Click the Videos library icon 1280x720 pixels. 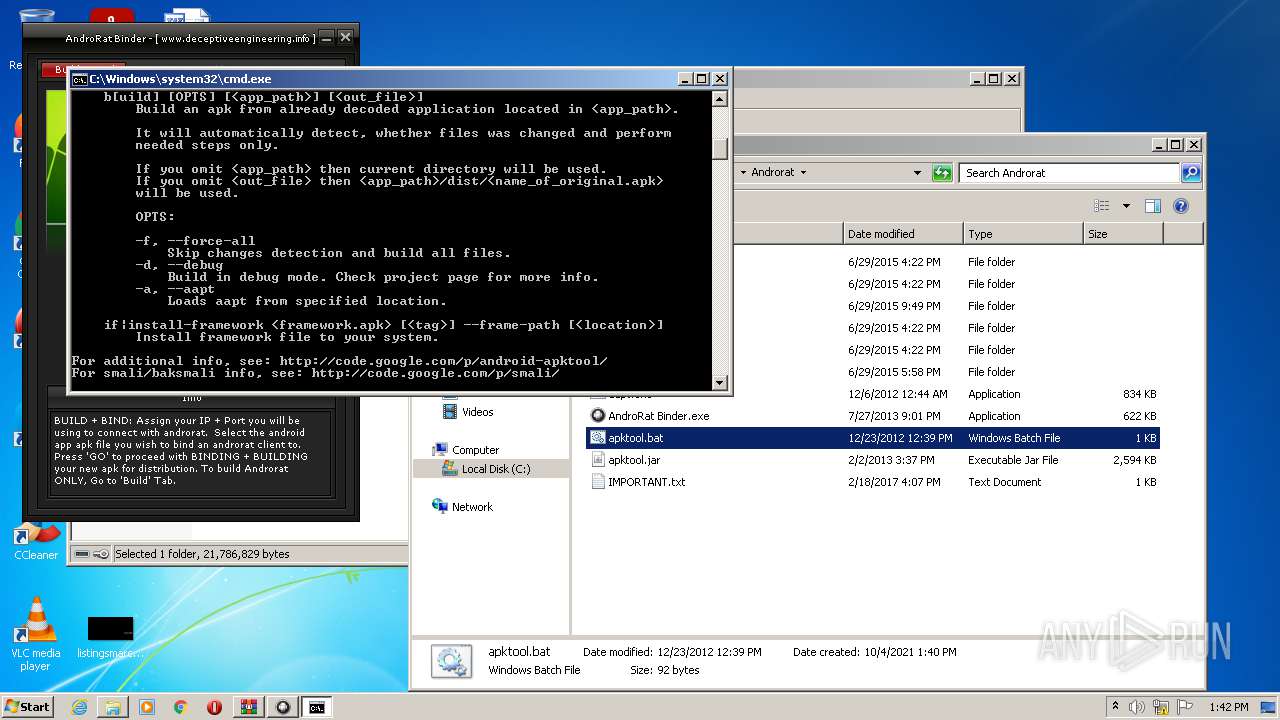coord(449,412)
